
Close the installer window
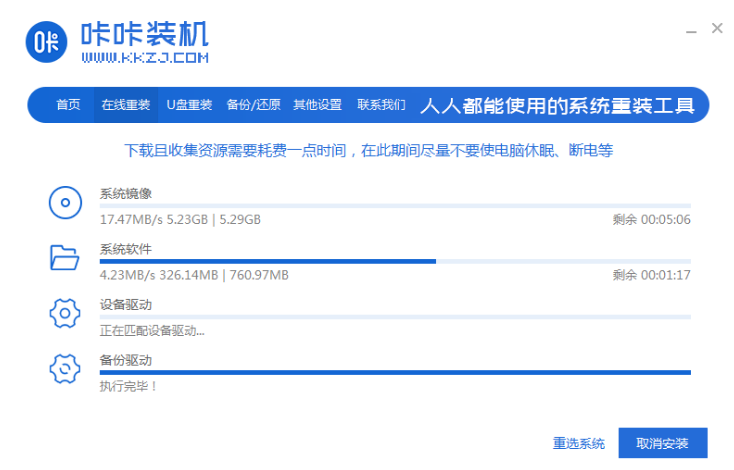click(x=716, y=29)
